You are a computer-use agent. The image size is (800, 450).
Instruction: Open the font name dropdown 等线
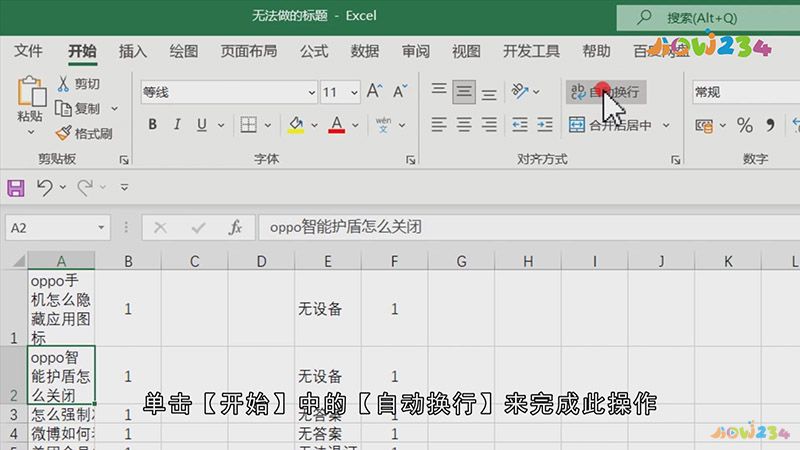tap(311, 93)
